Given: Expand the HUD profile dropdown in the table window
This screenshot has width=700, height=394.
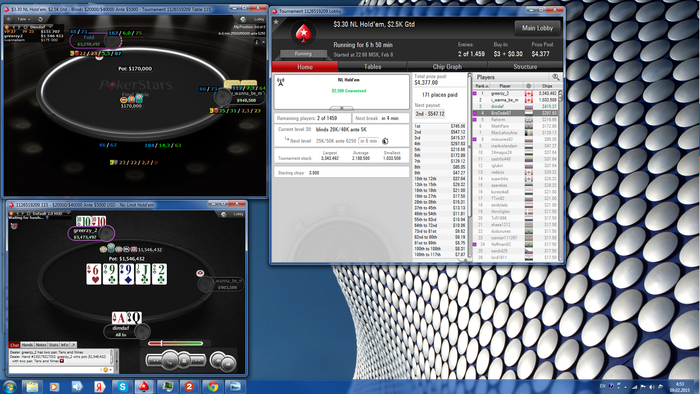Looking at the screenshot, I should click(50, 27).
